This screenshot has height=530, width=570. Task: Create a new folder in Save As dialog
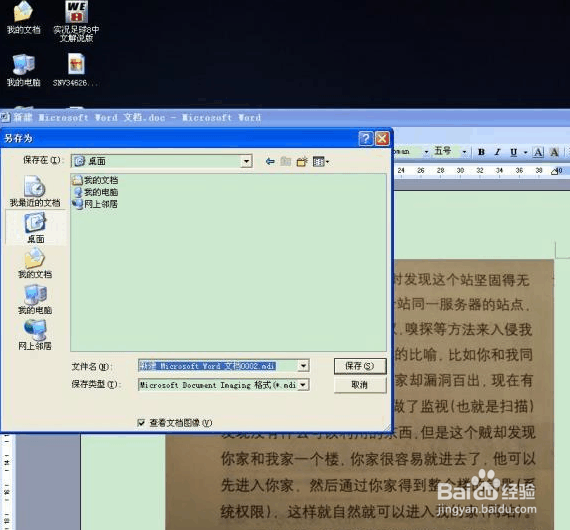click(x=302, y=161)
